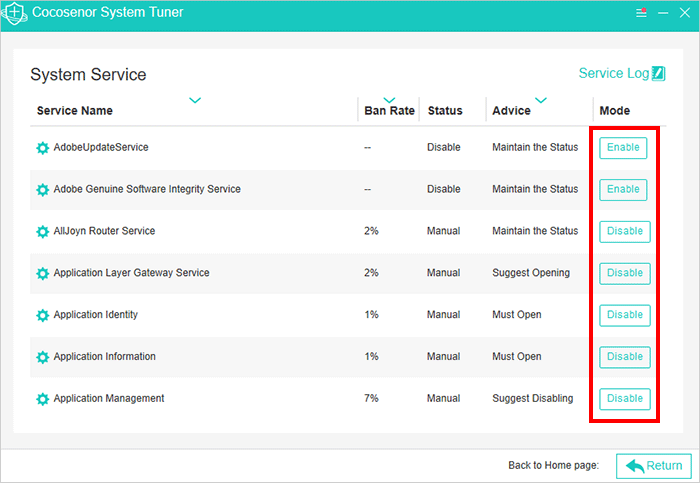
Task: Click Manual status of Application Management
Action: coord(443,398)
